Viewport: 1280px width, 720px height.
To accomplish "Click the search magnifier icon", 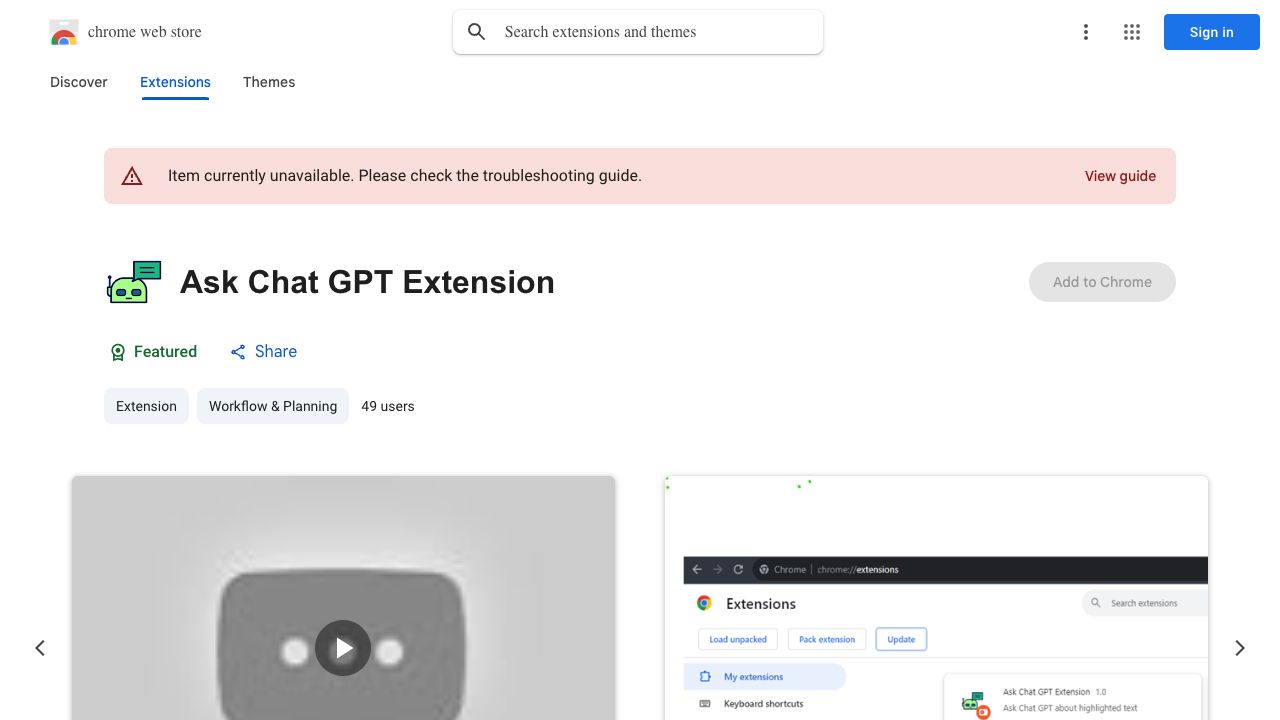I will pyautogui.click(x=477, y=32).
